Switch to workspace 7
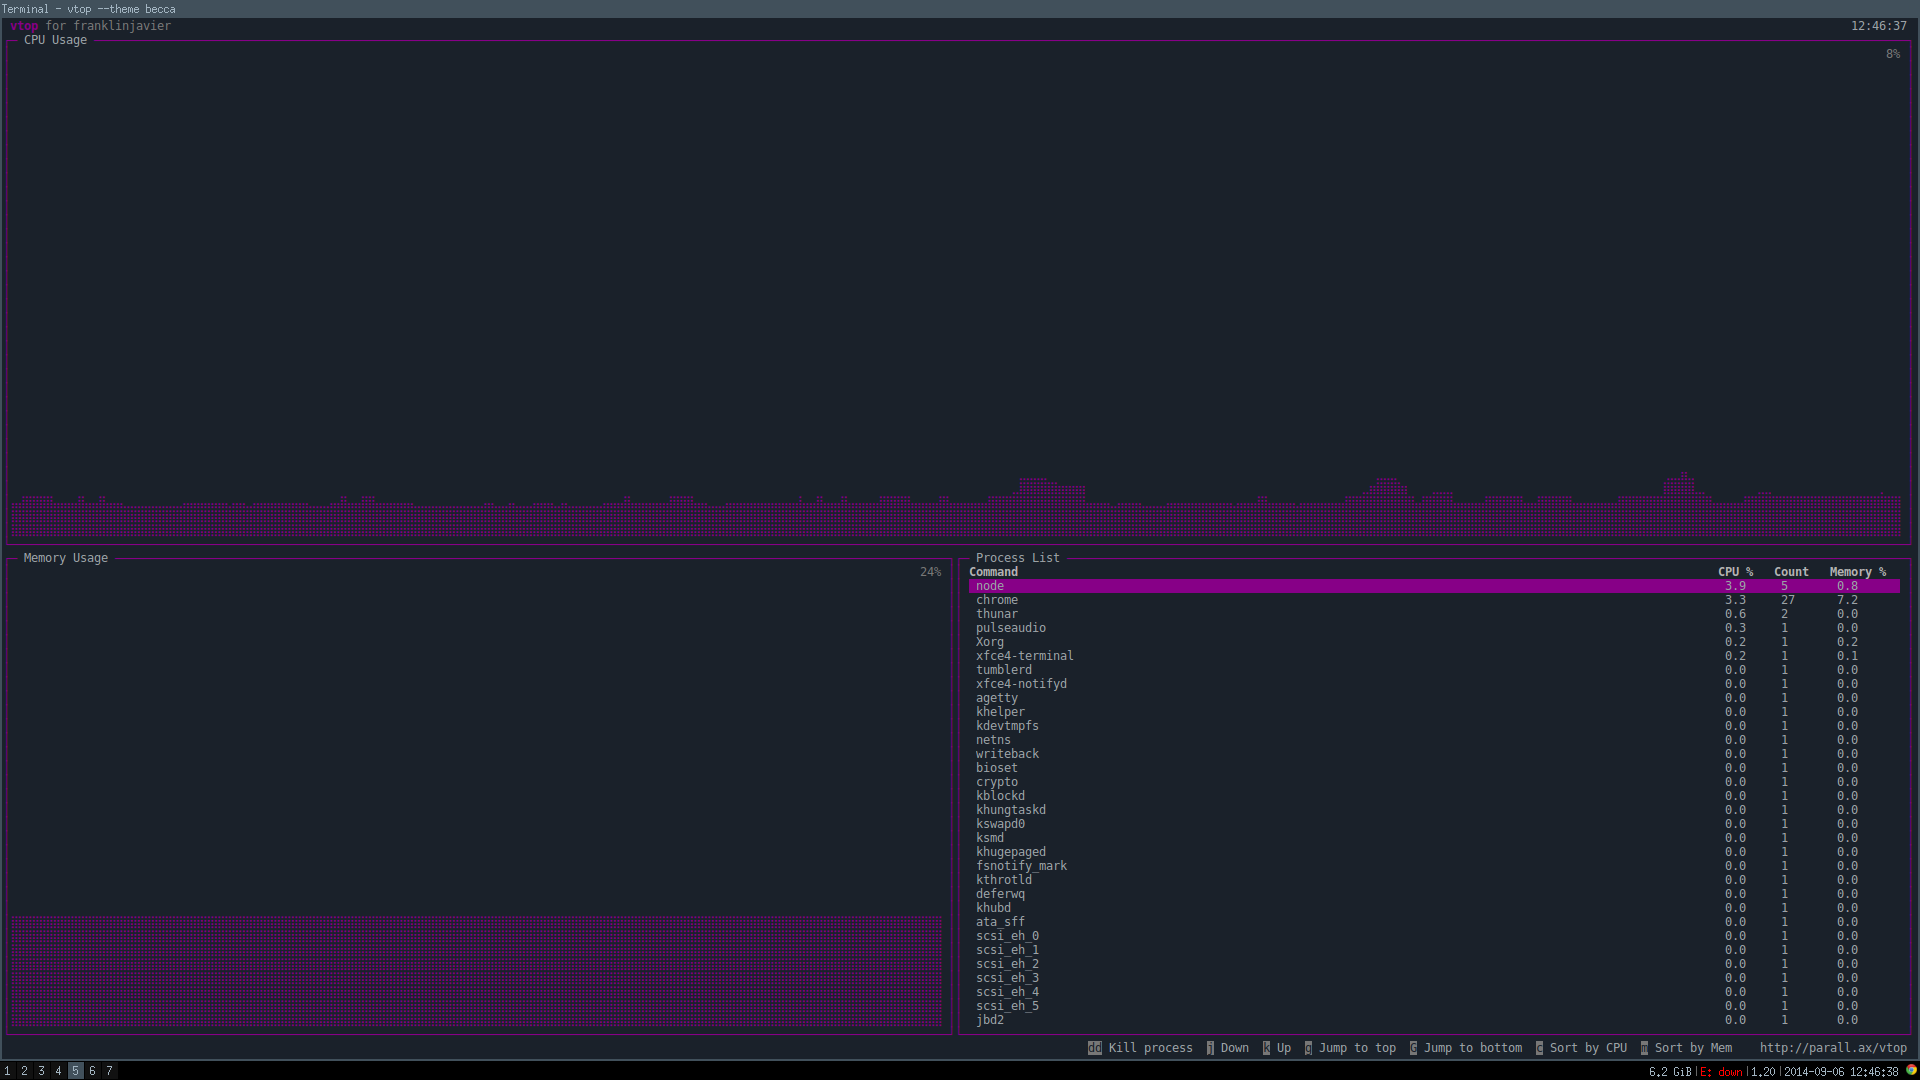This screenshot has width=1920, height=1080. tap(109, 1071)
